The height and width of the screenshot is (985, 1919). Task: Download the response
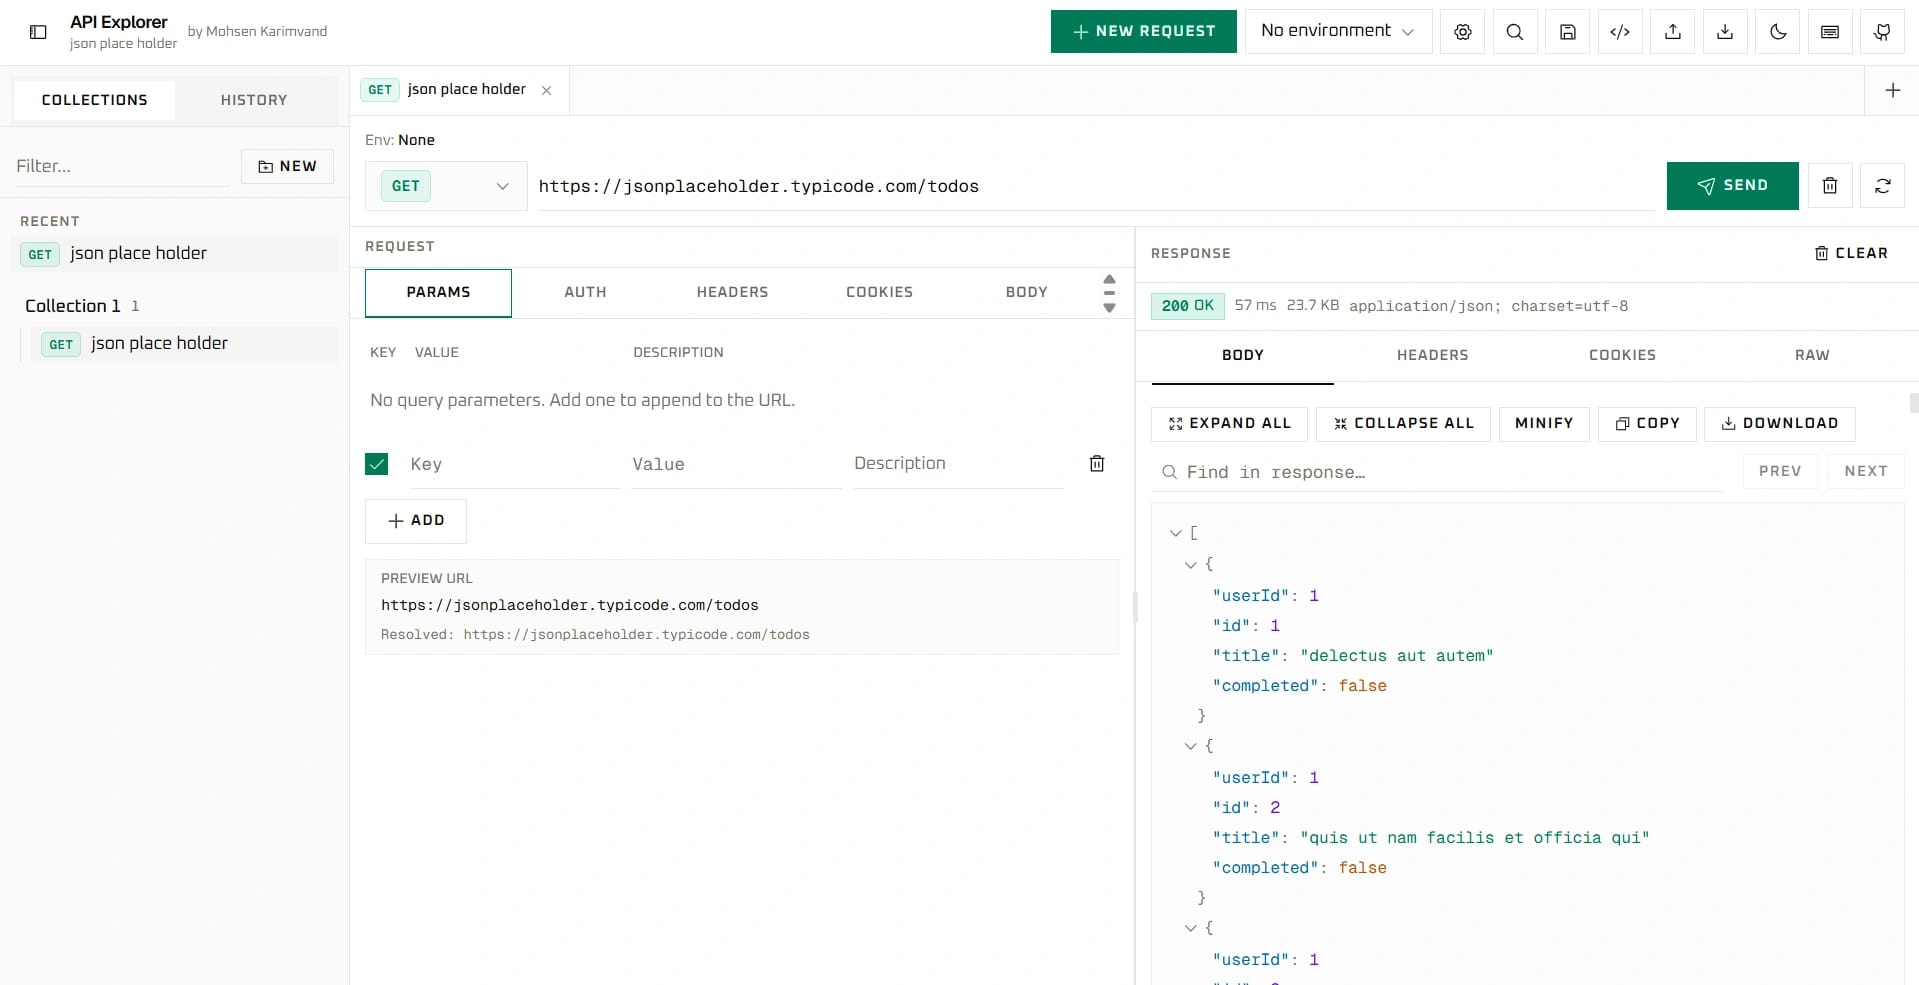click(1780, 424)
